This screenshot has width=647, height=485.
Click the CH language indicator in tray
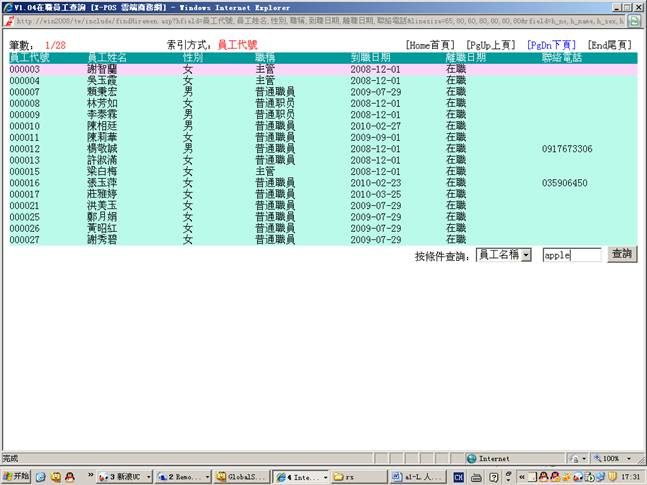pos(458,477)
